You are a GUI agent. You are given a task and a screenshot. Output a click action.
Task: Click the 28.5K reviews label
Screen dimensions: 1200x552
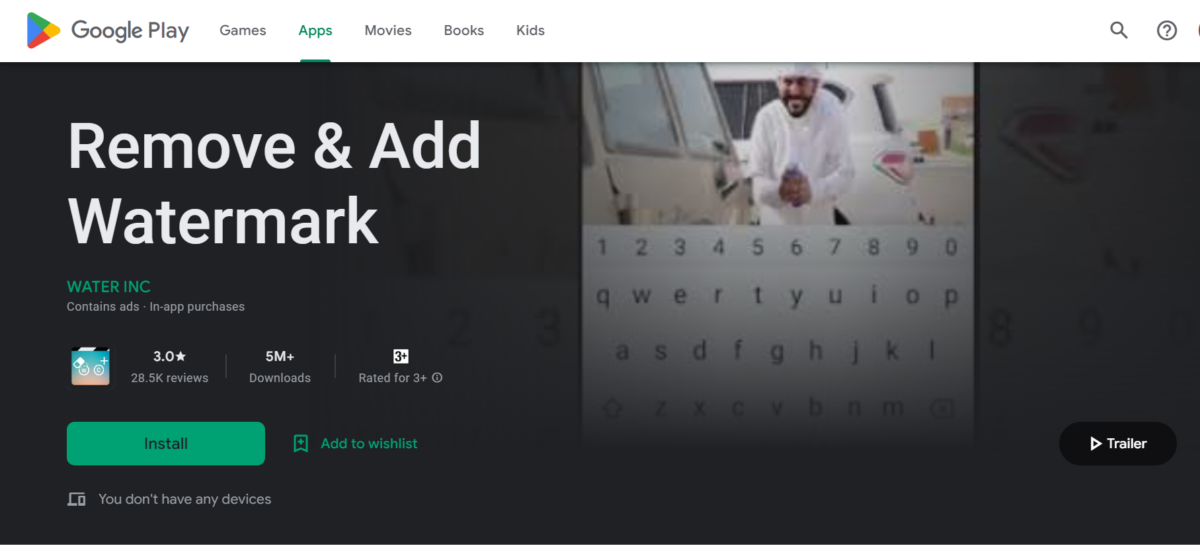(x=169, y=378)
